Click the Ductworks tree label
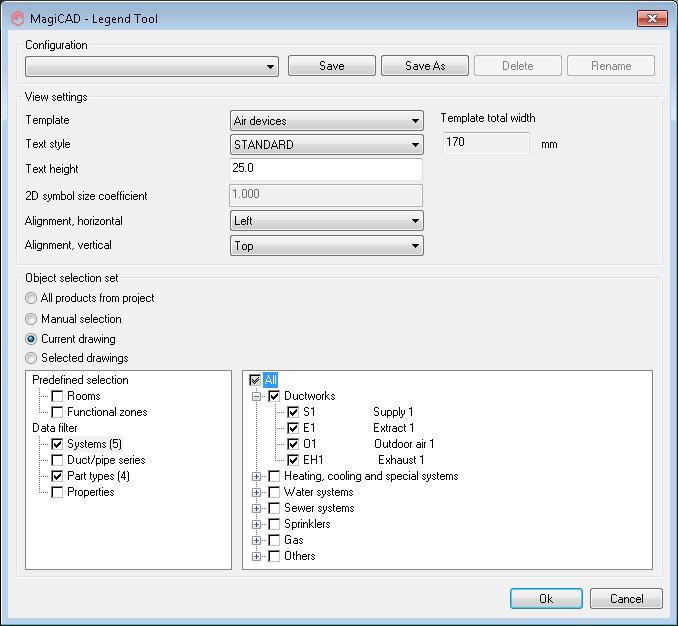 point(310,396)
